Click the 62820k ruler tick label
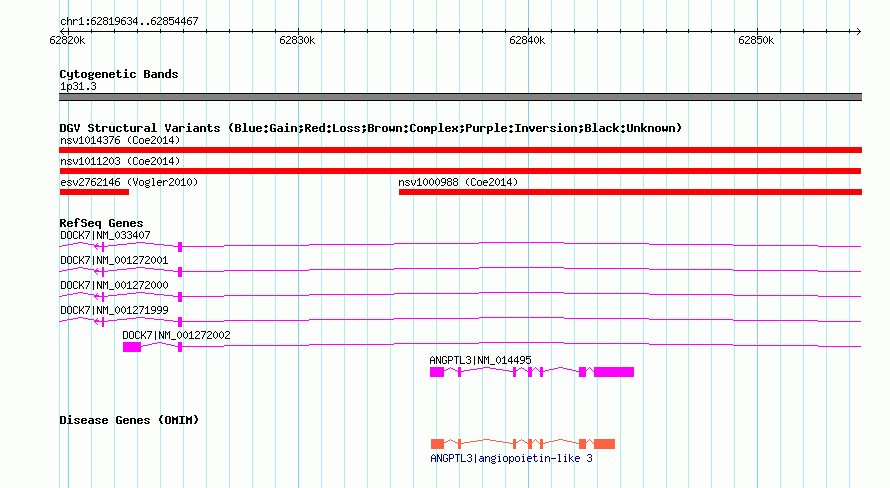 click(67, 40)
